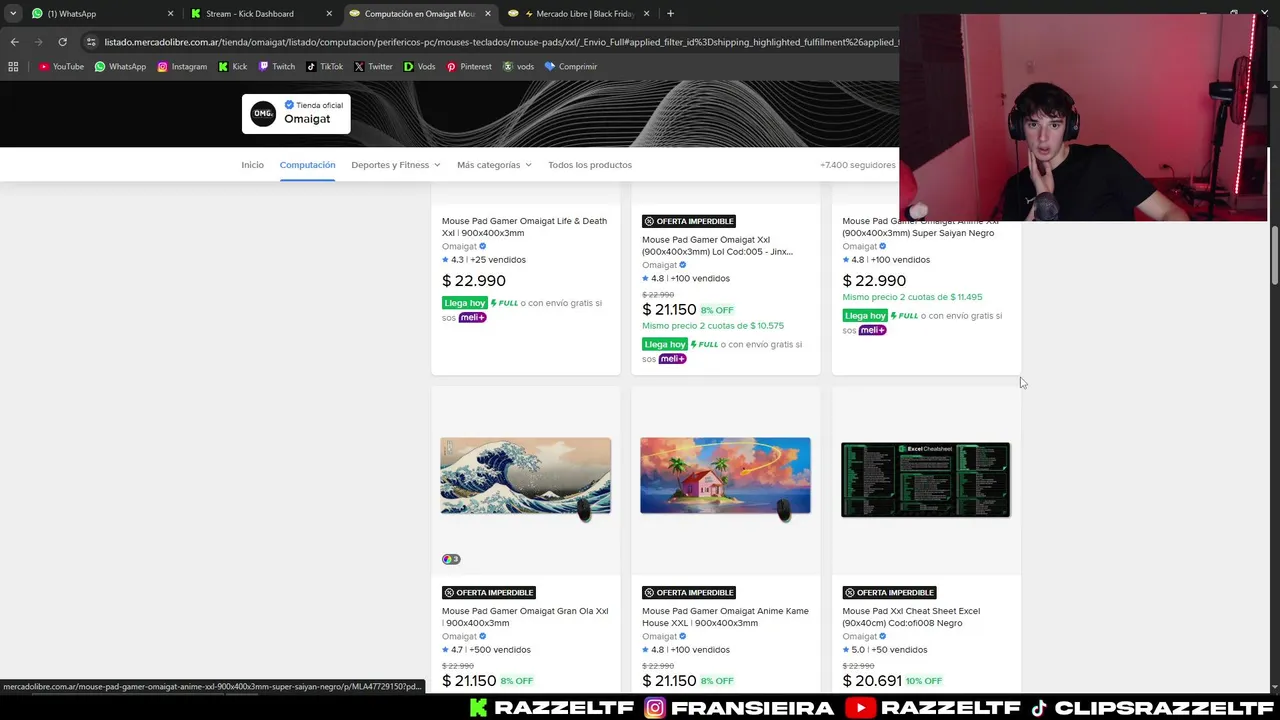Image resolution: width=1280 pixels, height=720 pixels.
Task: Open Twitter bookmark
Action: (373, 67)
